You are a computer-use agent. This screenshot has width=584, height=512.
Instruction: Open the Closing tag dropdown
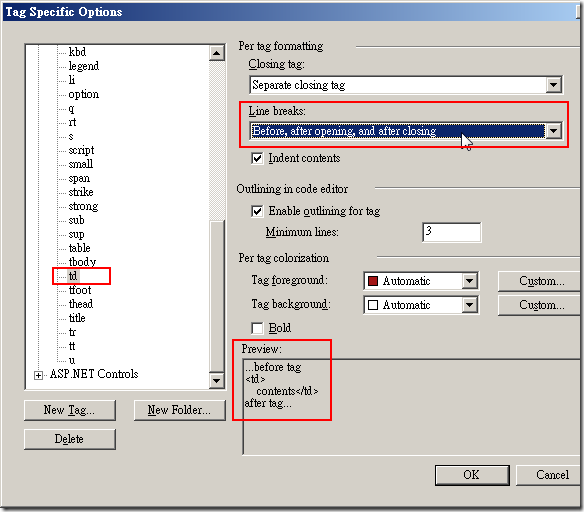(x=553, y=85)
